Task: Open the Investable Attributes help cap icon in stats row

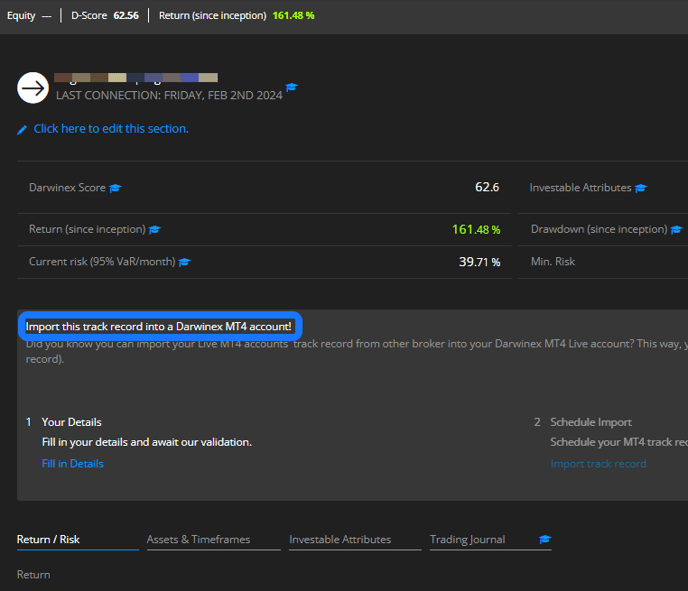Action: click(641, 188)
